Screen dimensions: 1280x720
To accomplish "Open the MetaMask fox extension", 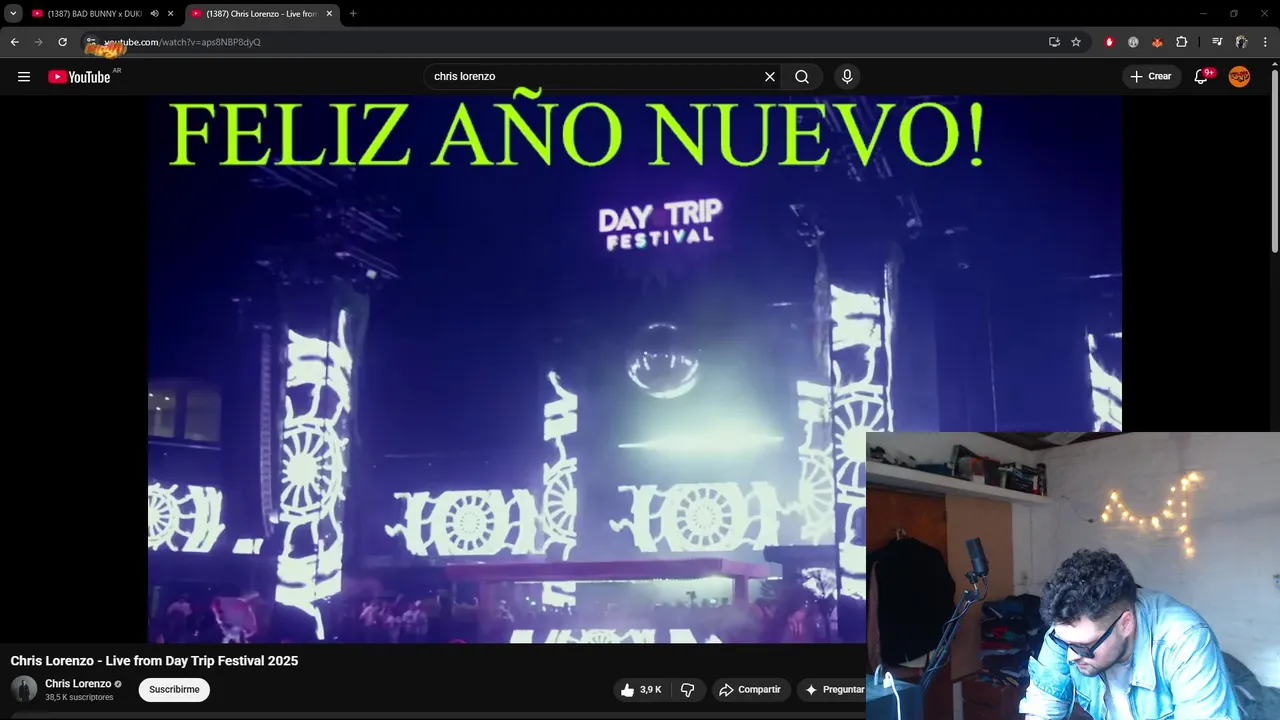I will [1157, 42].
